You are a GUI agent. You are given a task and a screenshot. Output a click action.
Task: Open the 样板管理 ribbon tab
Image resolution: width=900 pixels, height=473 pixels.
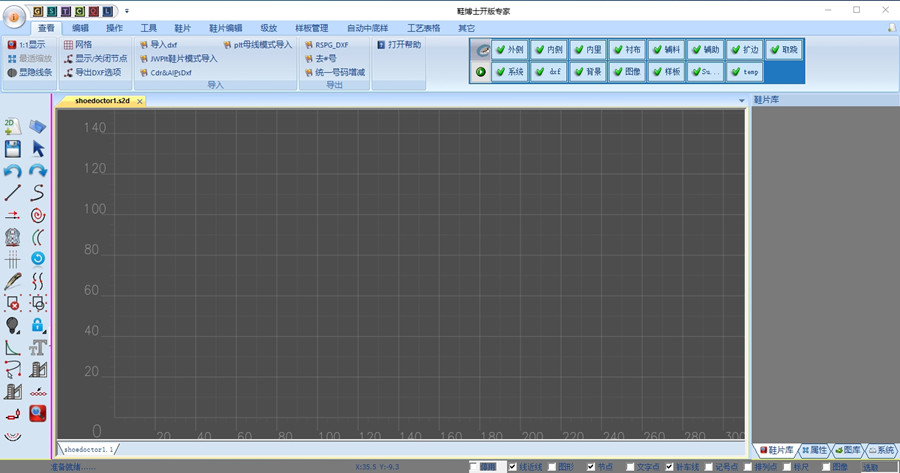tap(312, 28)
